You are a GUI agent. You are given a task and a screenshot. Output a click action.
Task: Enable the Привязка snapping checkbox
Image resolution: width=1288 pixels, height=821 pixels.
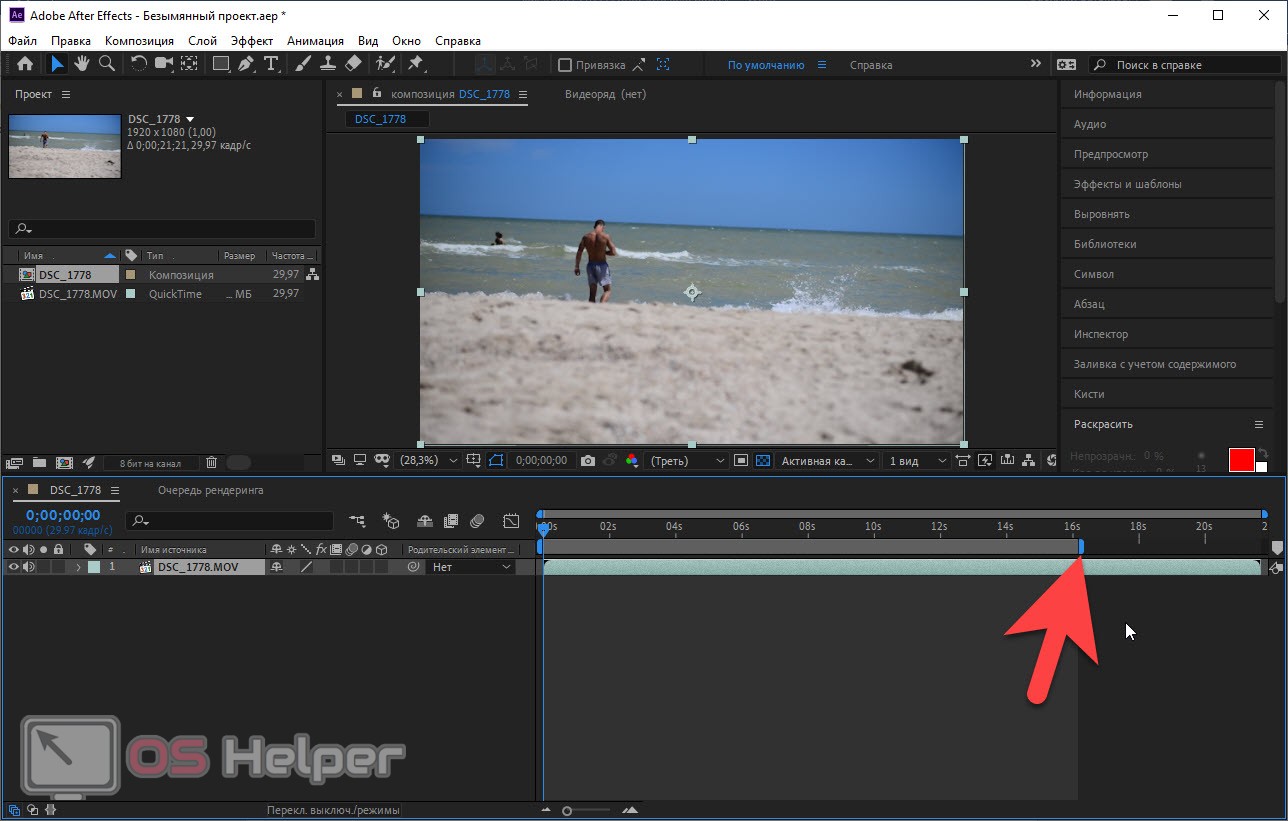565,65
